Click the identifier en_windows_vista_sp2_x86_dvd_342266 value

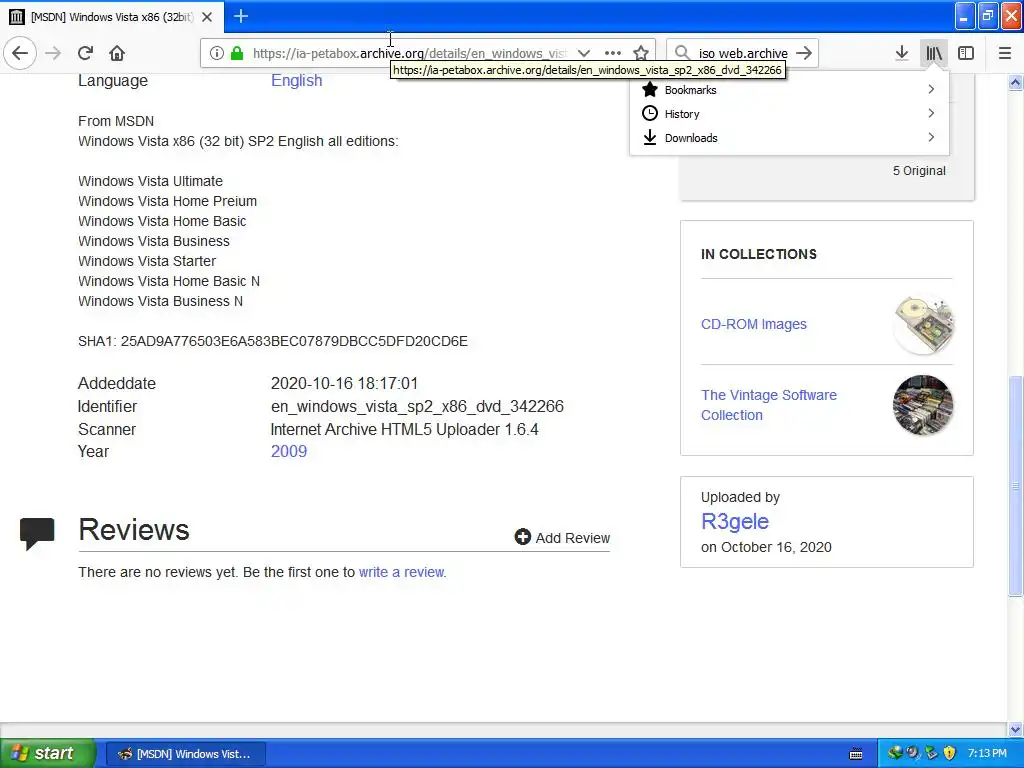(417, 406)
